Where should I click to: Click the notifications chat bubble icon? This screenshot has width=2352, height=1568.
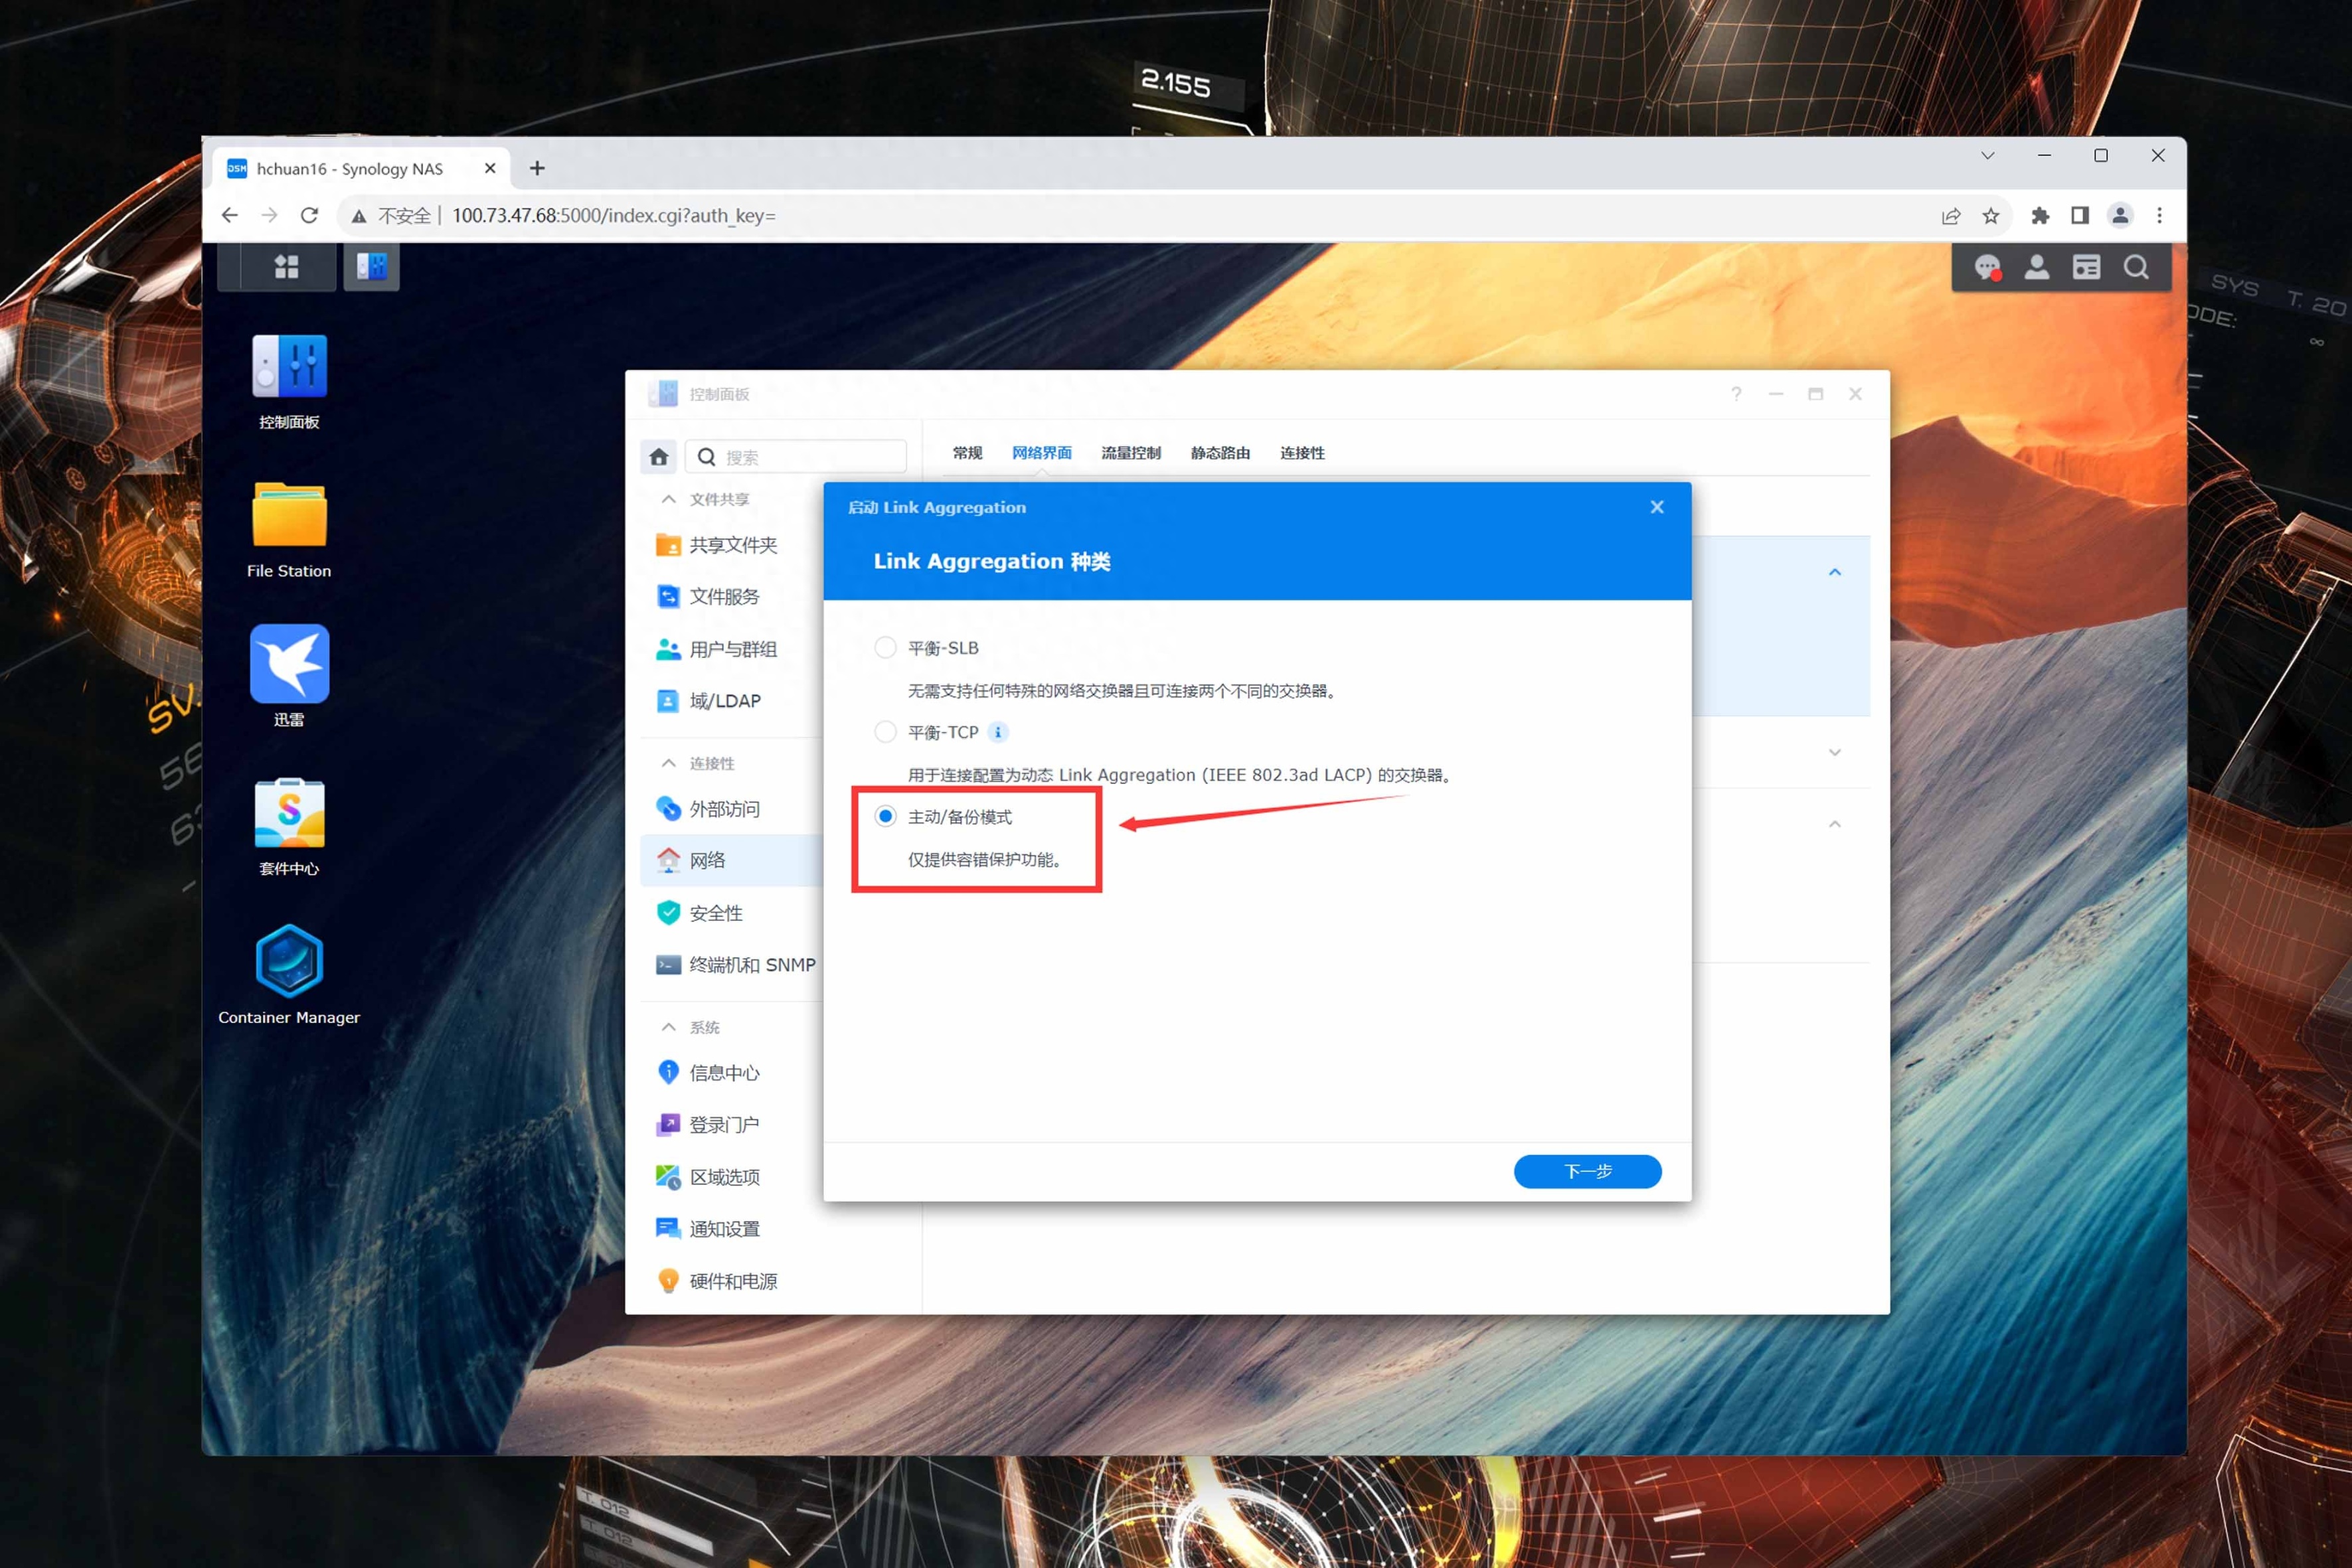coord(1987,268)
